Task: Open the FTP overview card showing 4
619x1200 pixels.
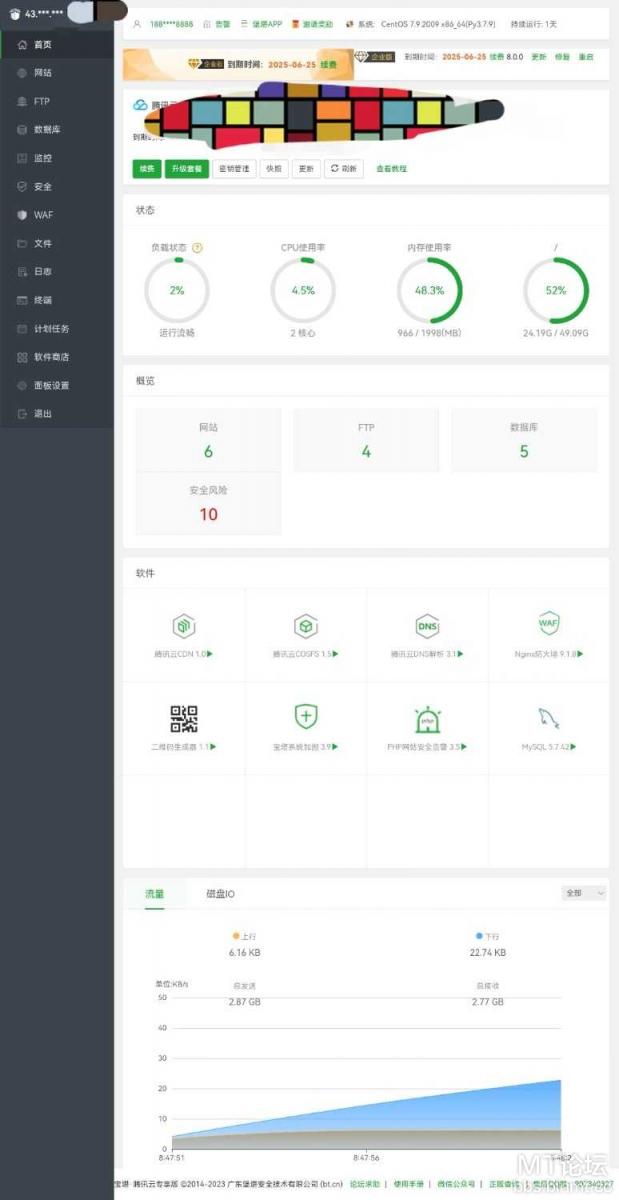Action: (366, 440)
